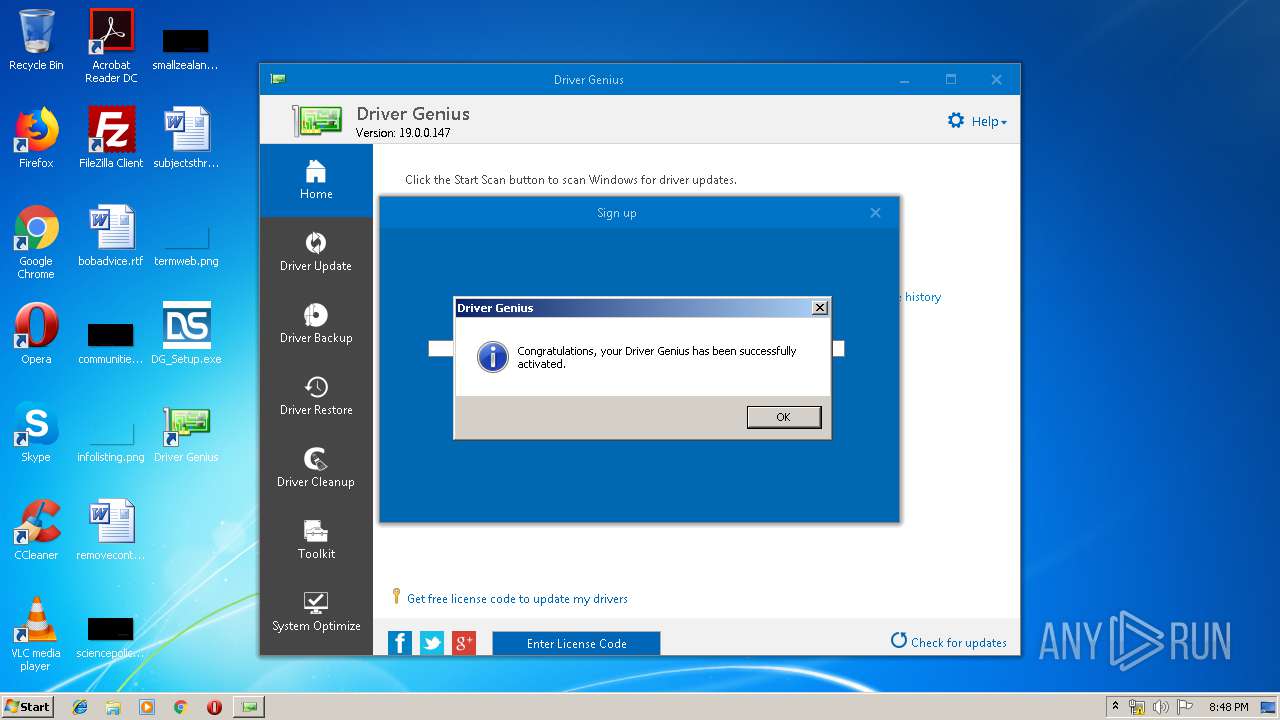Open Opera from the taskbar
The height and width of the screenshot is (720, 1280).
[x=214, y=707]
